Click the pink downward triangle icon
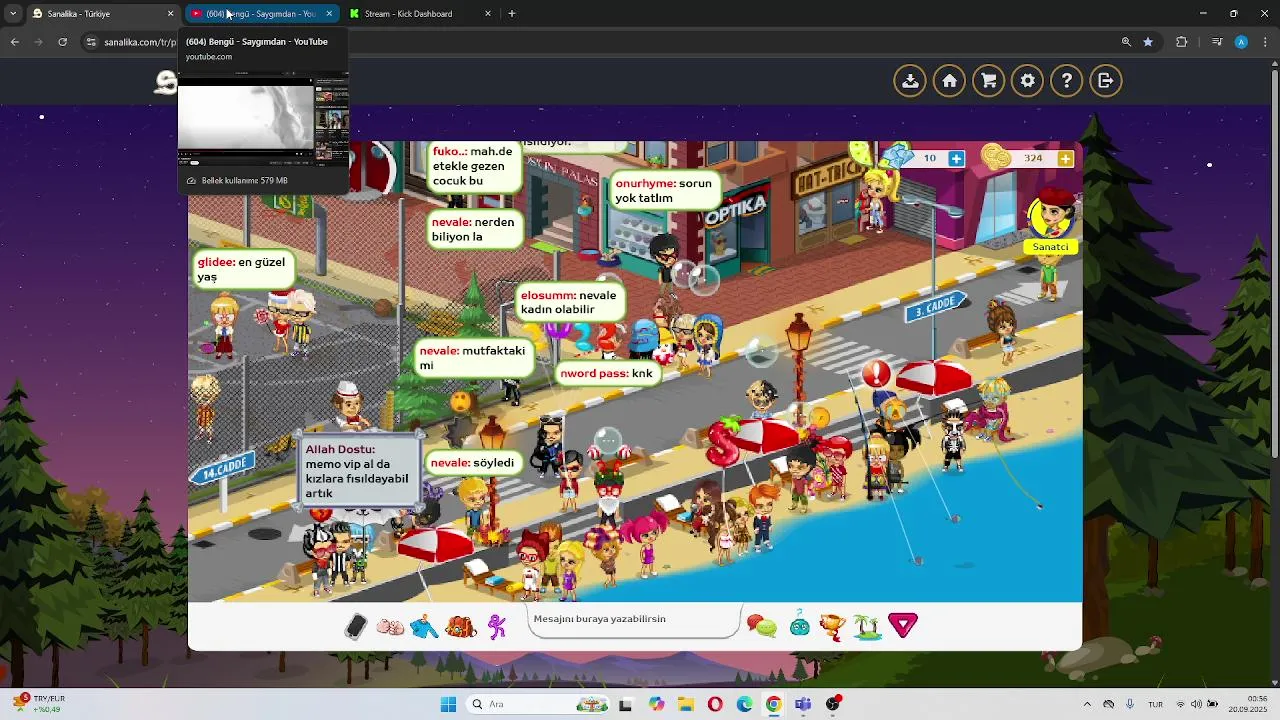Image resolution: width=1280 pixels, height=720 pixels. 903,626
